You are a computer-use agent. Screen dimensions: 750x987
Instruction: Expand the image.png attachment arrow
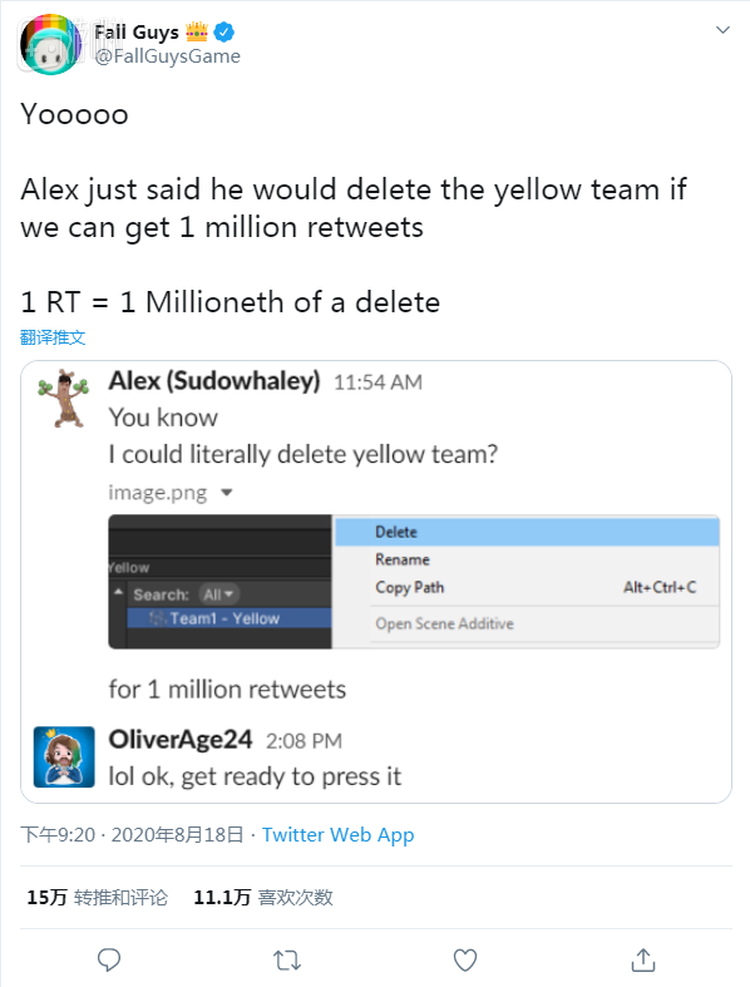click(227, 493)
